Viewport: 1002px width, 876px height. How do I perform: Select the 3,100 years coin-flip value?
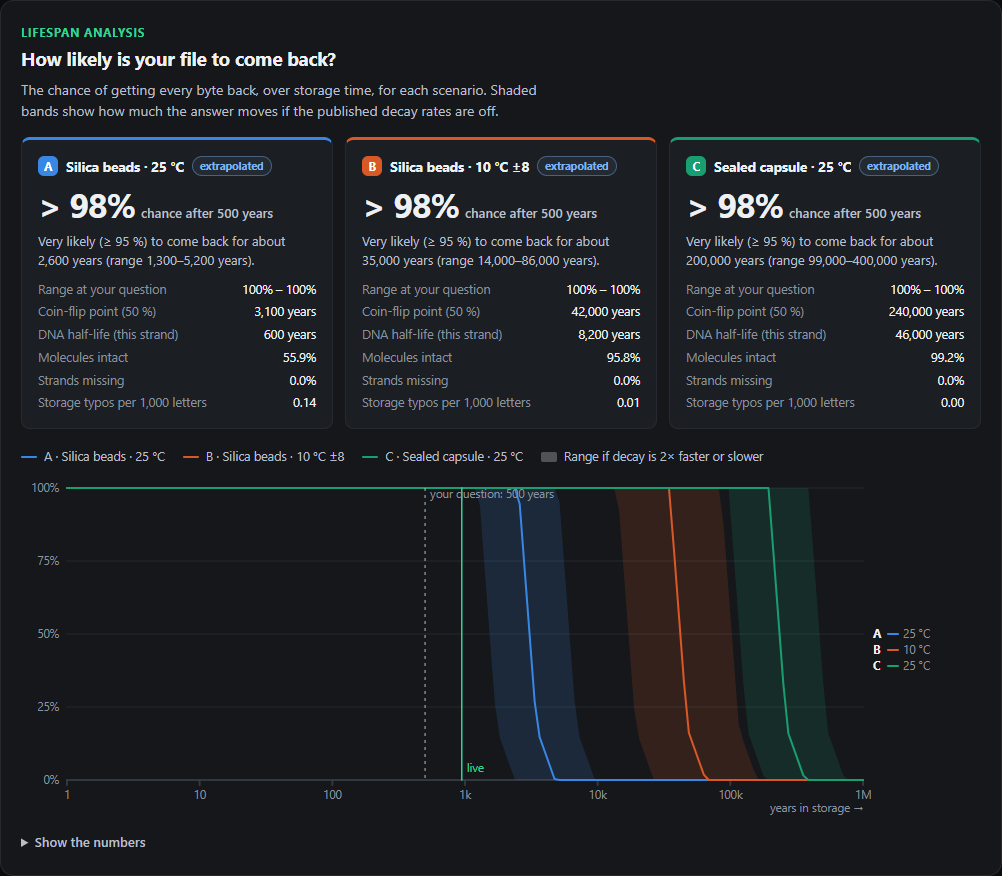pos(285,312)
